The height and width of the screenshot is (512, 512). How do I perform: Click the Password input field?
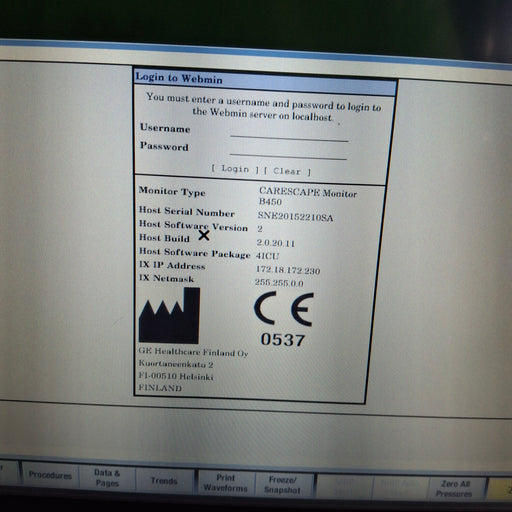click(x=288, y=153)
